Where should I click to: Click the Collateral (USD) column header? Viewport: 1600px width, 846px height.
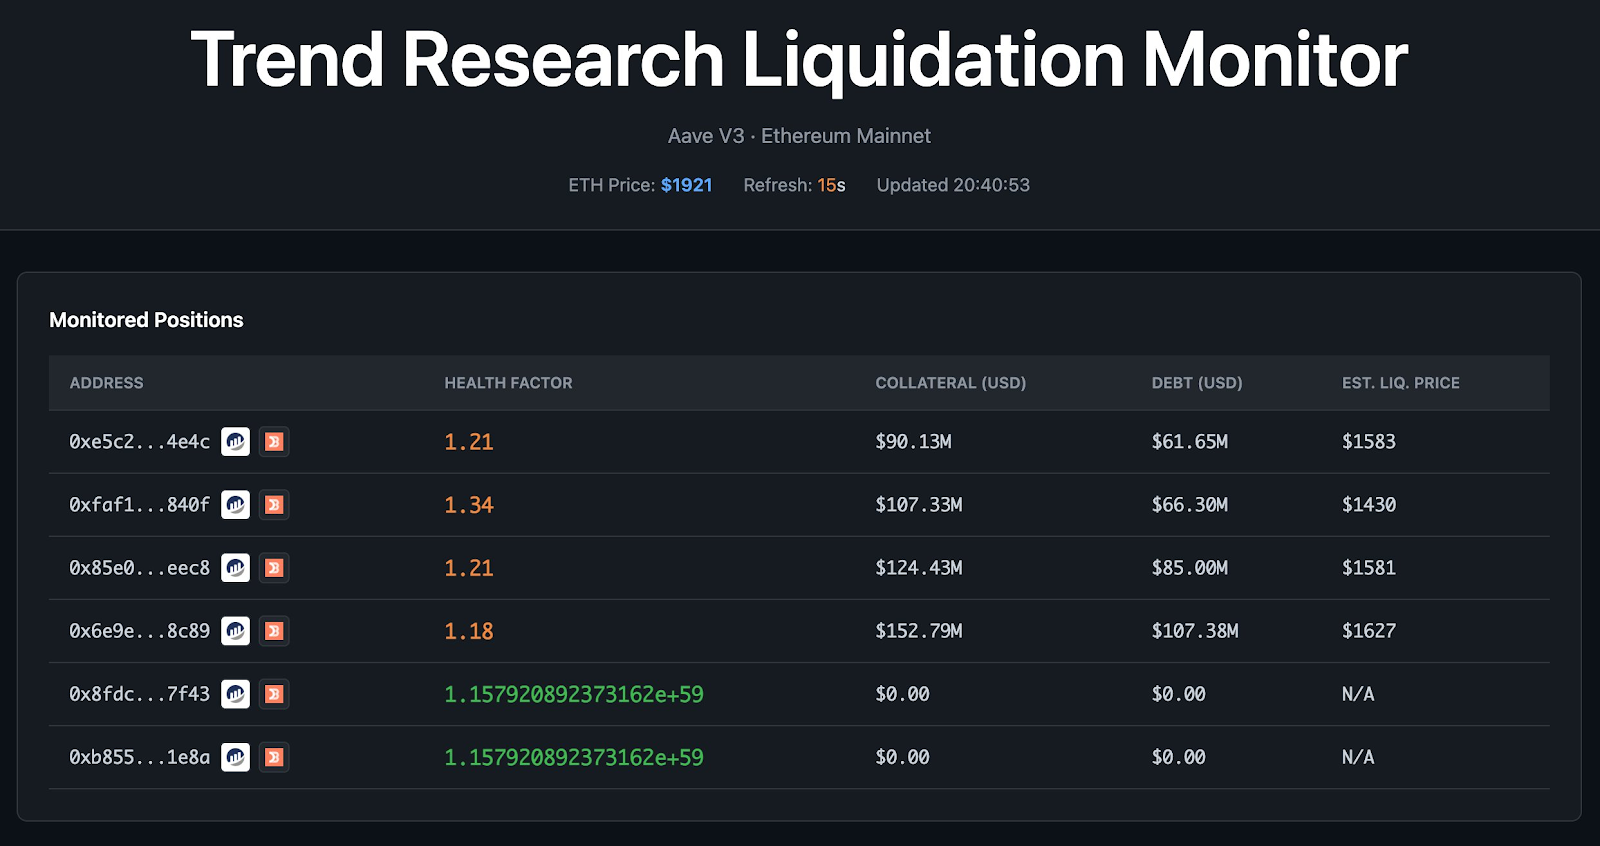pos(950,383)
